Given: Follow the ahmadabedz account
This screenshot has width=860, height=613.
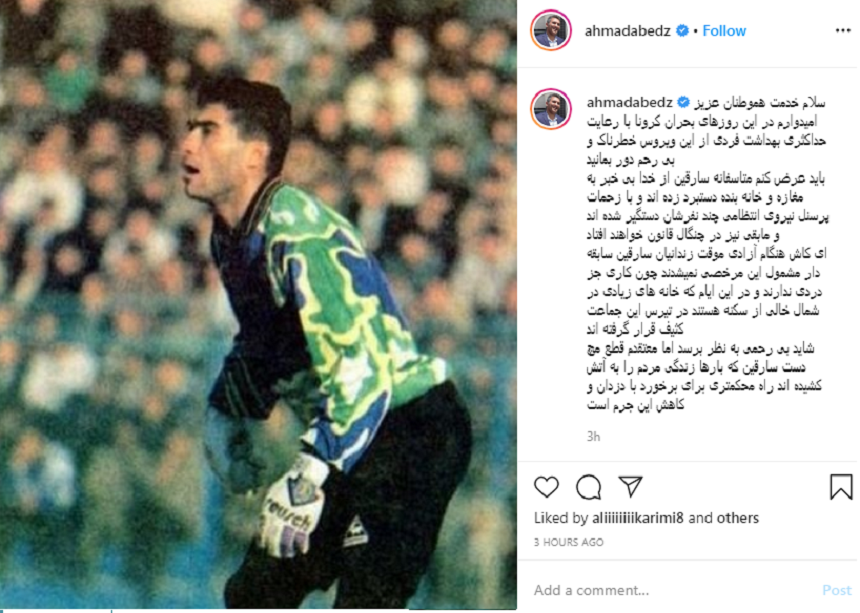Looking at the screenshot, I should (724, 31).
